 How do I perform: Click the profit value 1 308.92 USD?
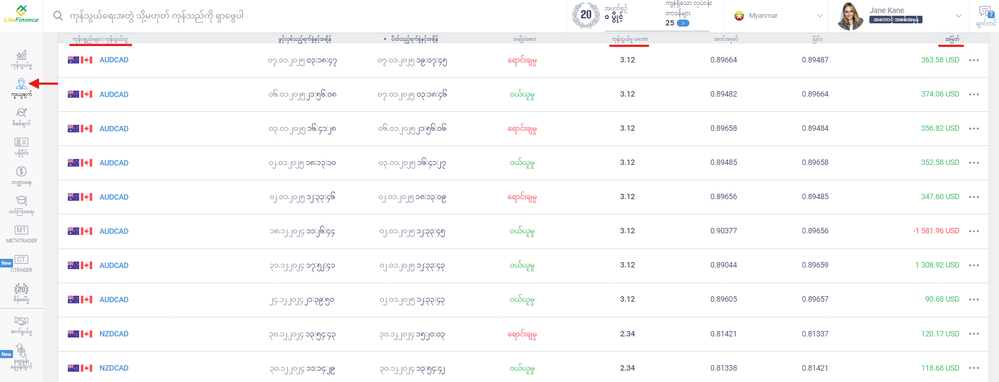pyautogui.click(x=937, y=265)
